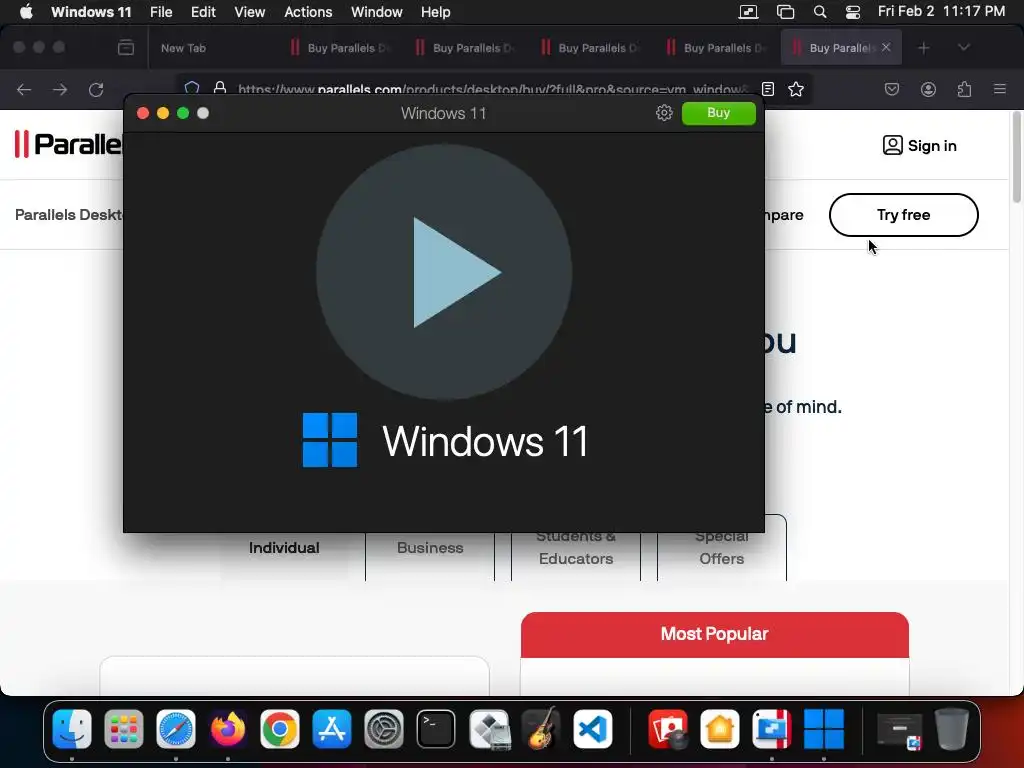Viewport: 1024px width, 768px height.
Task: Click the page vertical scrollbar
Action: [1017, 158]
